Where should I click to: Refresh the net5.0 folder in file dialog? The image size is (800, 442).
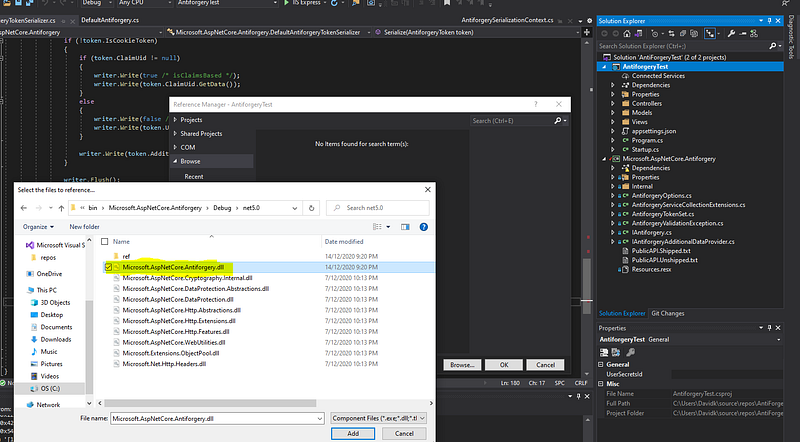311,208
